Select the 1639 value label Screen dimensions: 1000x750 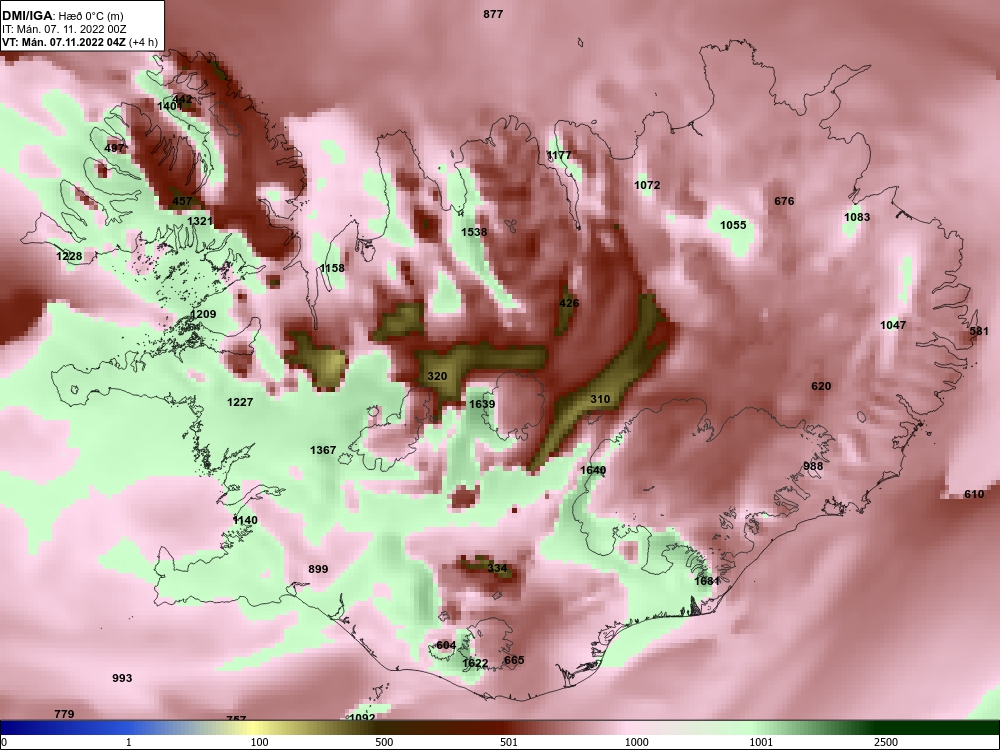(x=482, y=404)
